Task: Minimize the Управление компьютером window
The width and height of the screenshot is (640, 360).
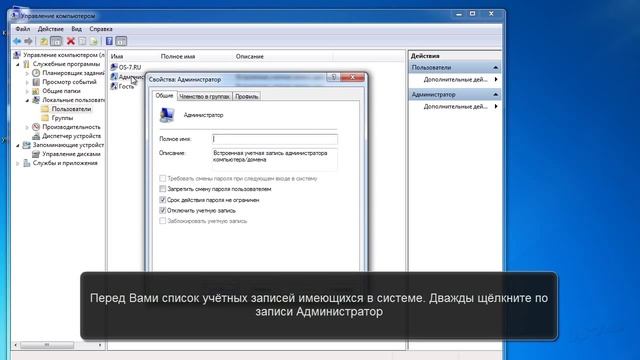Action: pyautogui.click(x=459, y=14)
